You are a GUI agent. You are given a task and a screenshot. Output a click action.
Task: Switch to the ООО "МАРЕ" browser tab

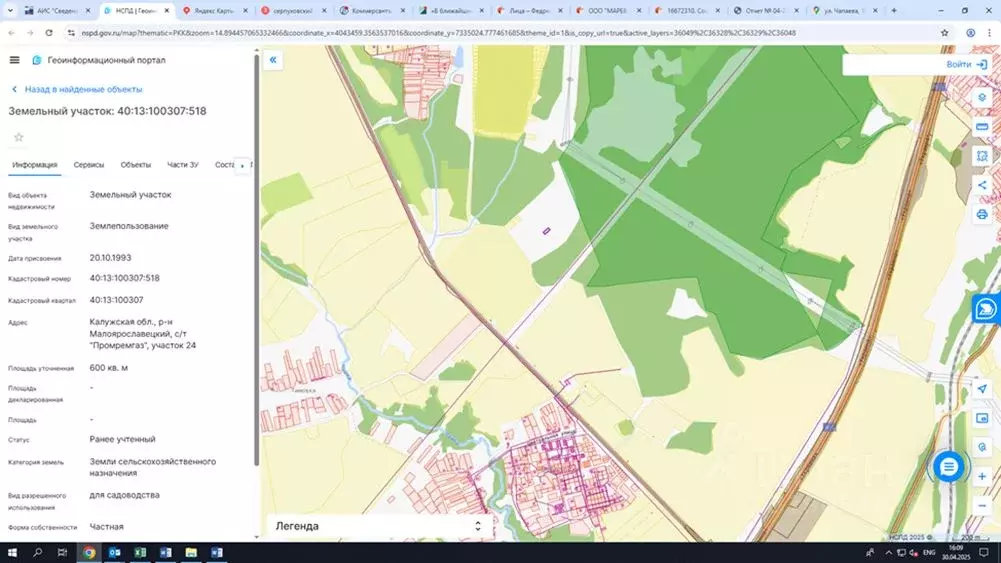[x=607, y=10]
